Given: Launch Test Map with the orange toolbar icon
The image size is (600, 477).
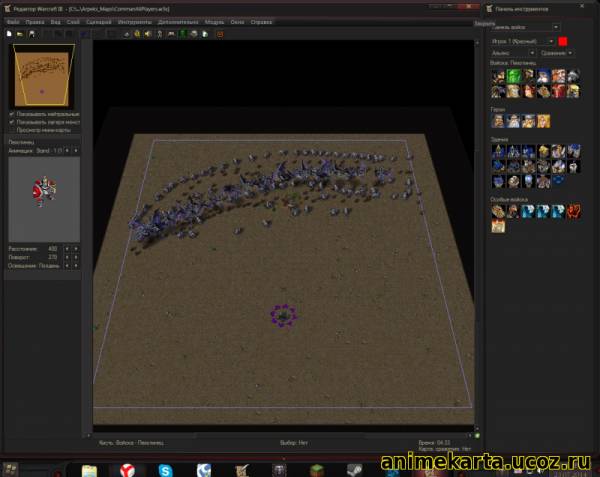Looking at the screenshot, I should click(x=220, y=34).
